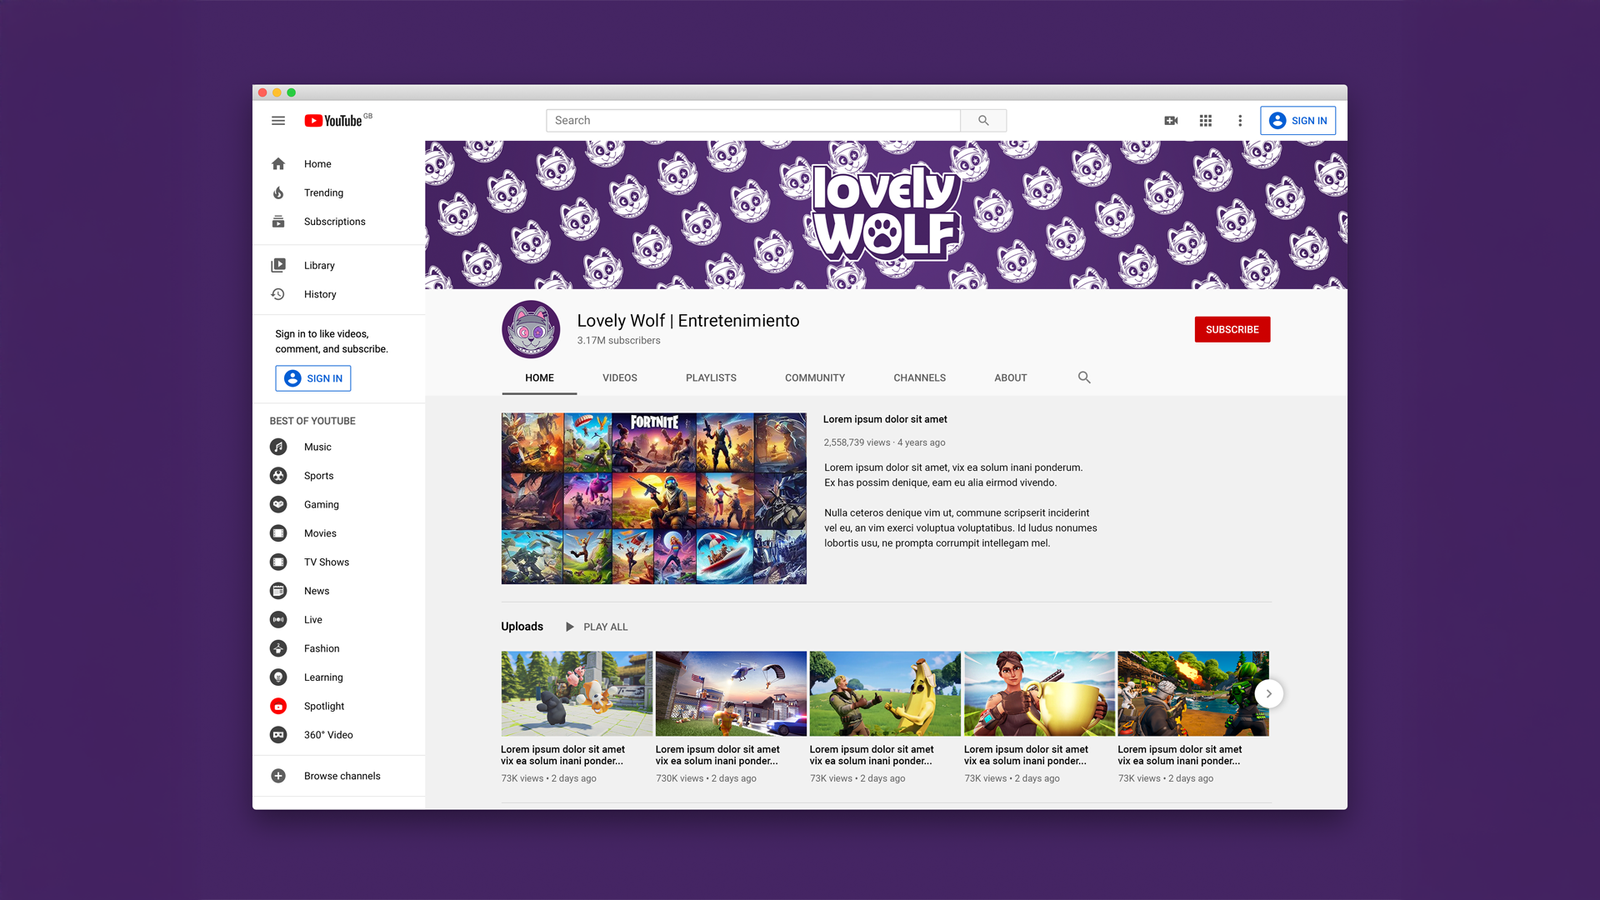Image resolution: width=1600 pixels, height=900 pixels.
Task: Click the top-right Sign In button
Action: click(x=1298, y=121)
